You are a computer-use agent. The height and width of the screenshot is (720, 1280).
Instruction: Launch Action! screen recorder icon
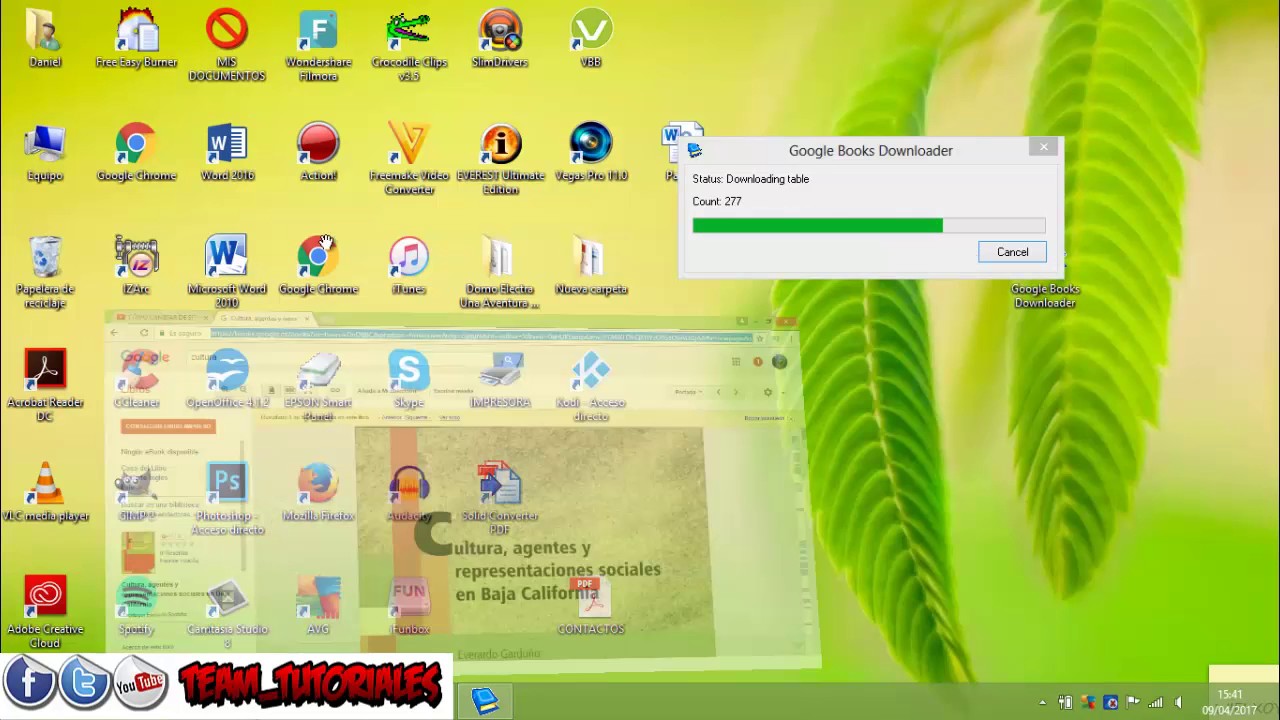(x=318, y=152)
